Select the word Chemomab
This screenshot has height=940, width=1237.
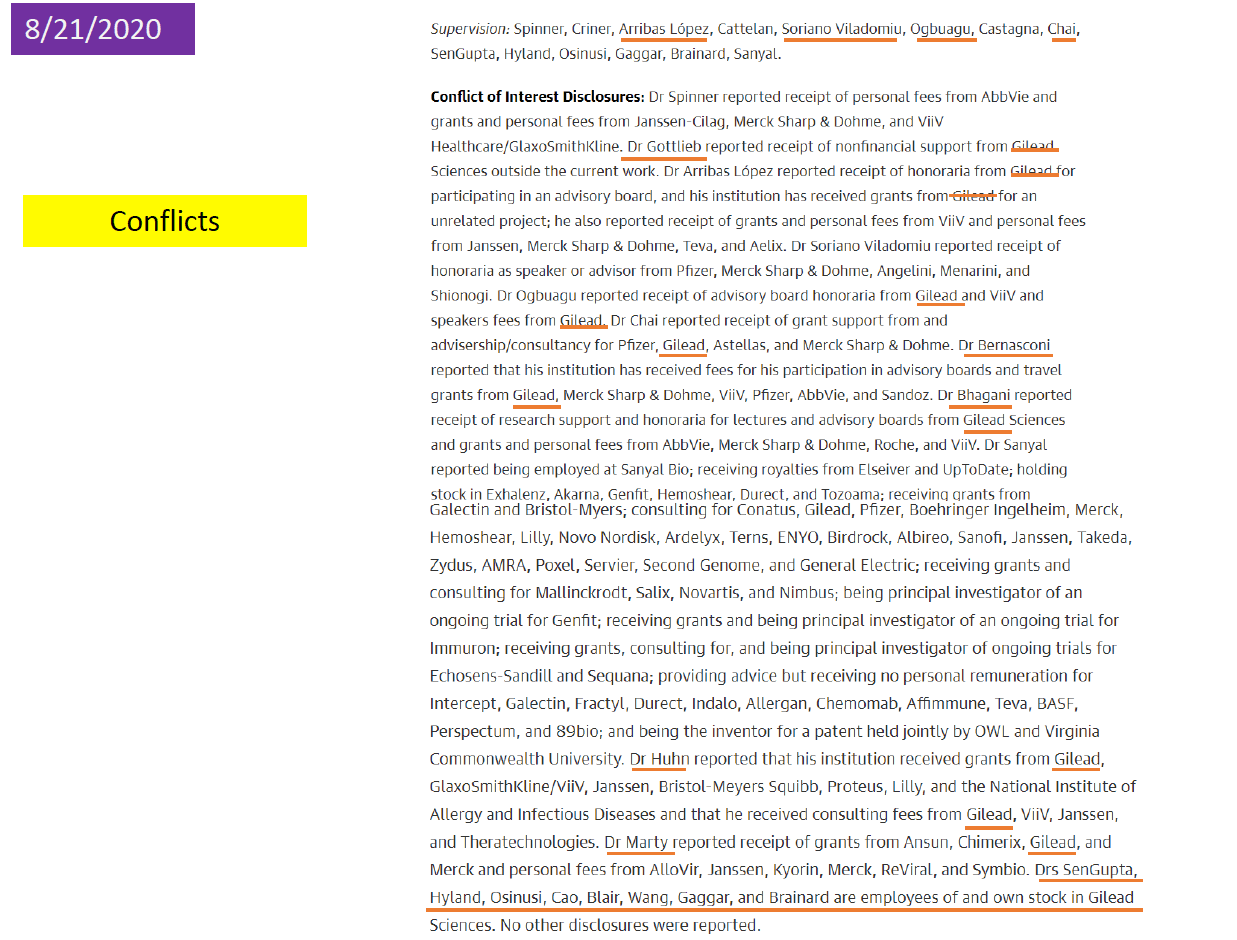[x=859, y=704]
